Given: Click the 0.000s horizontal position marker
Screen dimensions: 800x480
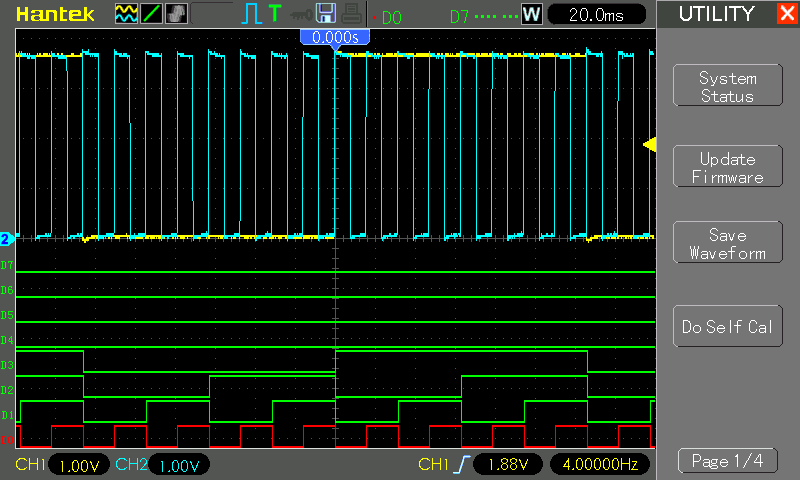Looking at the screenshot, I should [x=335, y=36].
